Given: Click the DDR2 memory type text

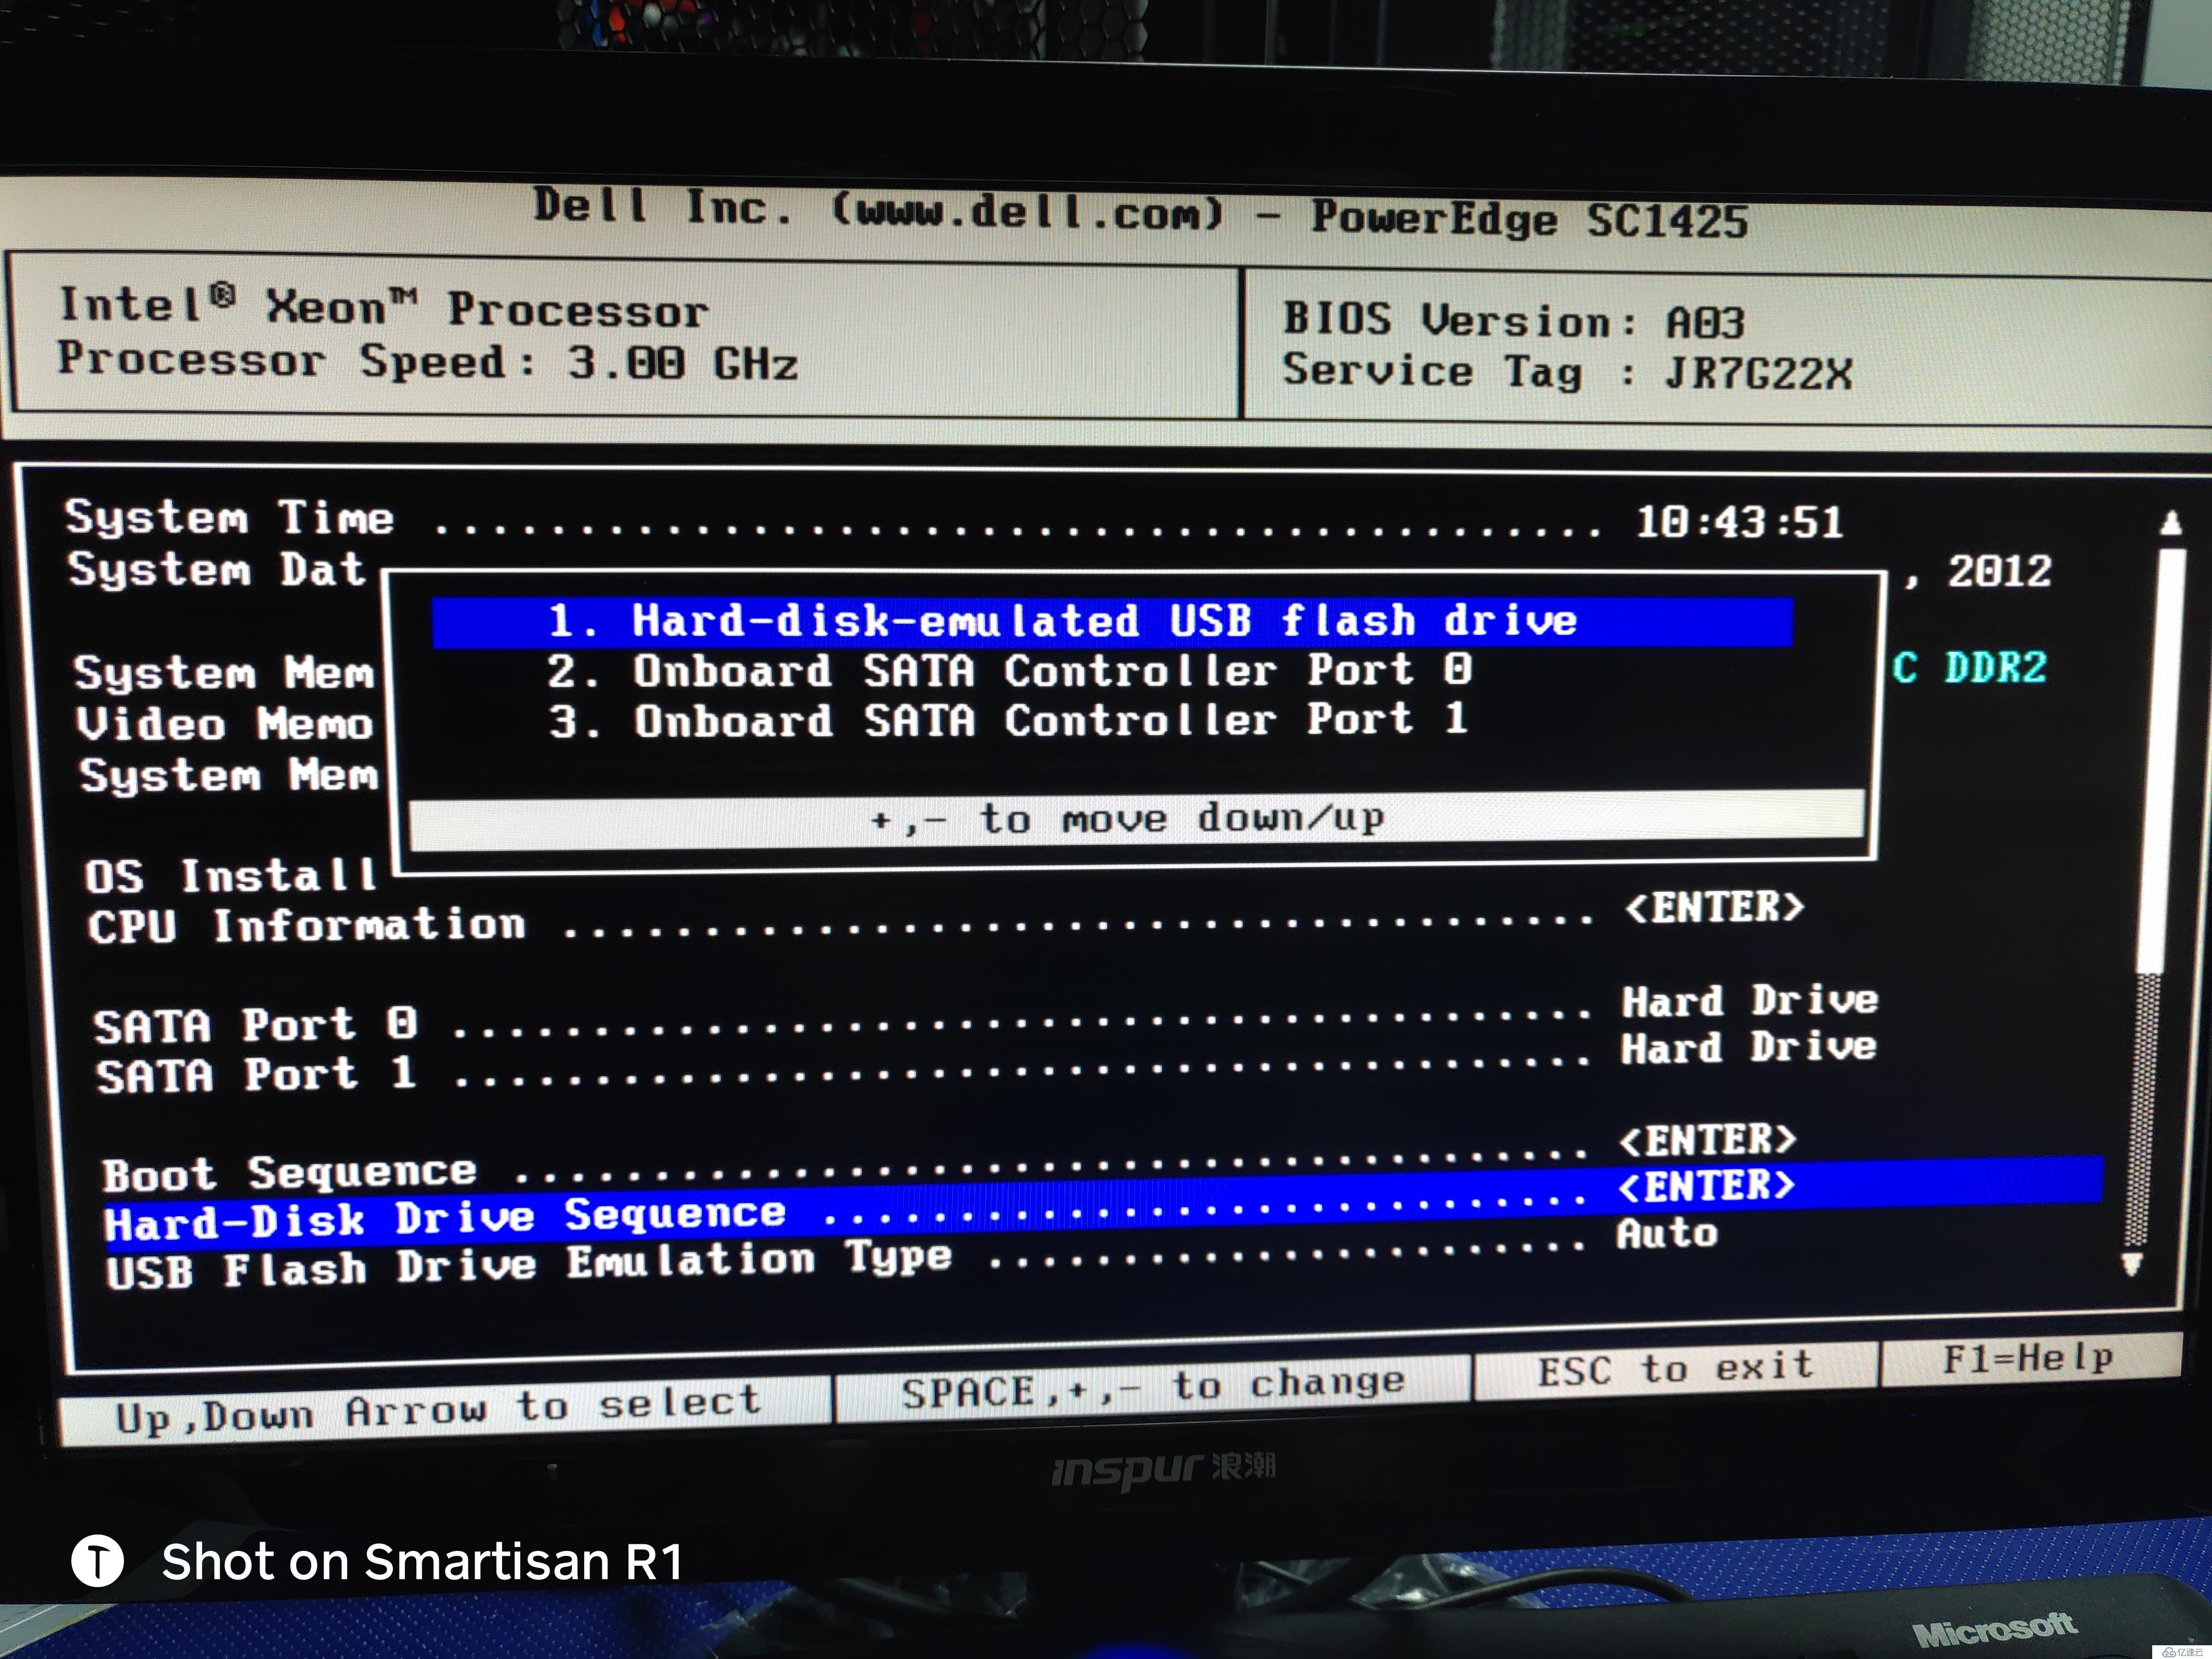Looking at the screenshot, I should [x=1995, y=667].
